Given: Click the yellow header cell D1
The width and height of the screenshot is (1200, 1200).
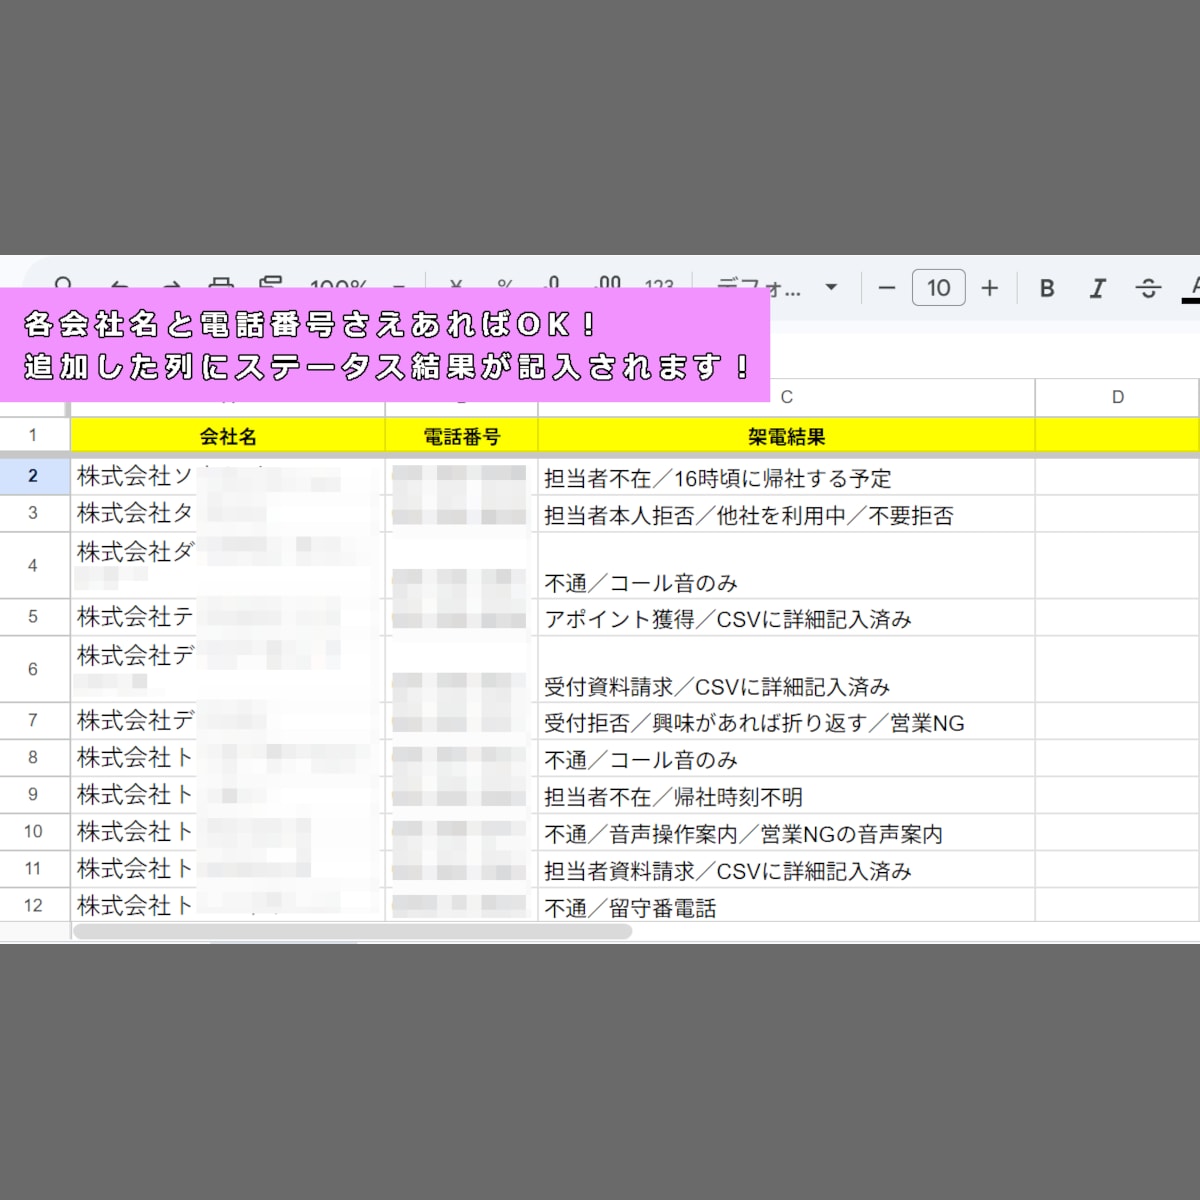Looking at the screenshot, I should coord(1117,436).
